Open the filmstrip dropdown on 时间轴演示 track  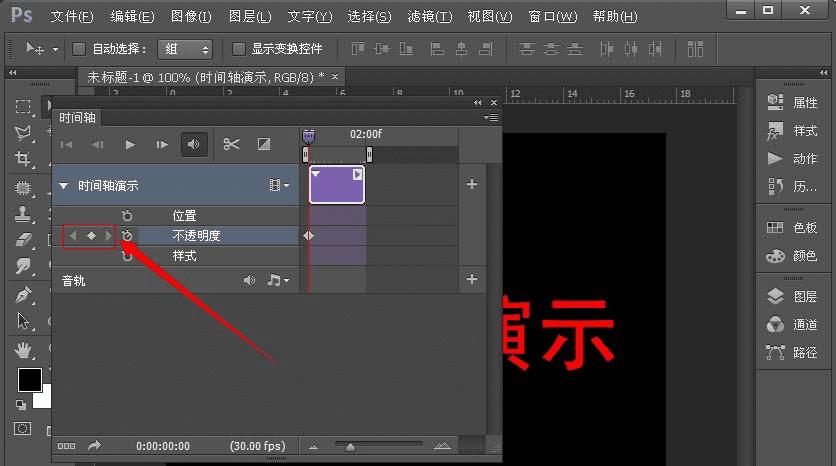point(279,185)
